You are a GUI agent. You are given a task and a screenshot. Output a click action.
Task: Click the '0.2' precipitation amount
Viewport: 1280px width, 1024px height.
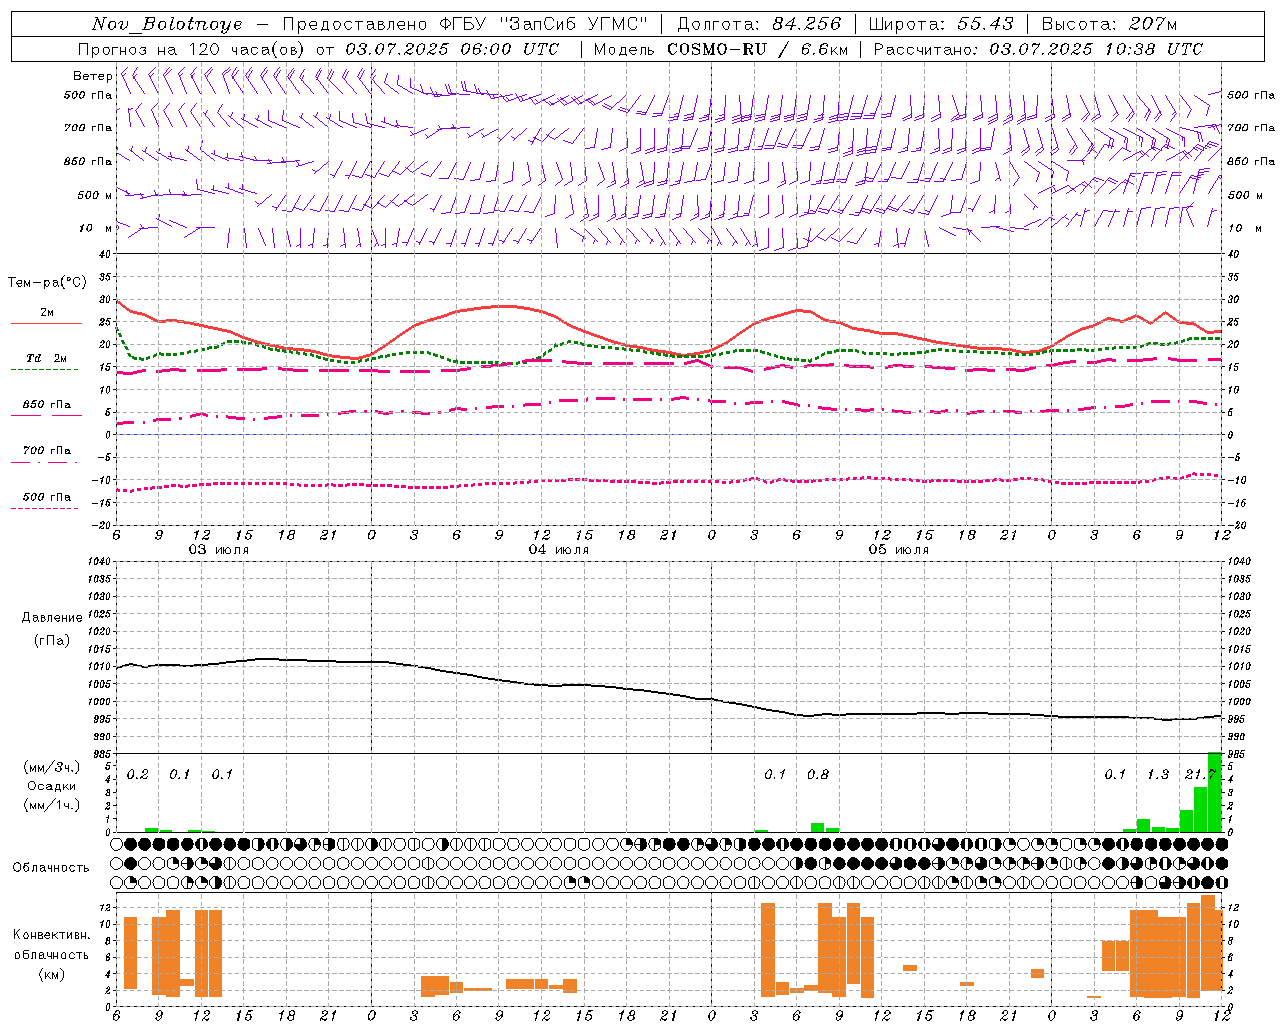pos(138,774)
